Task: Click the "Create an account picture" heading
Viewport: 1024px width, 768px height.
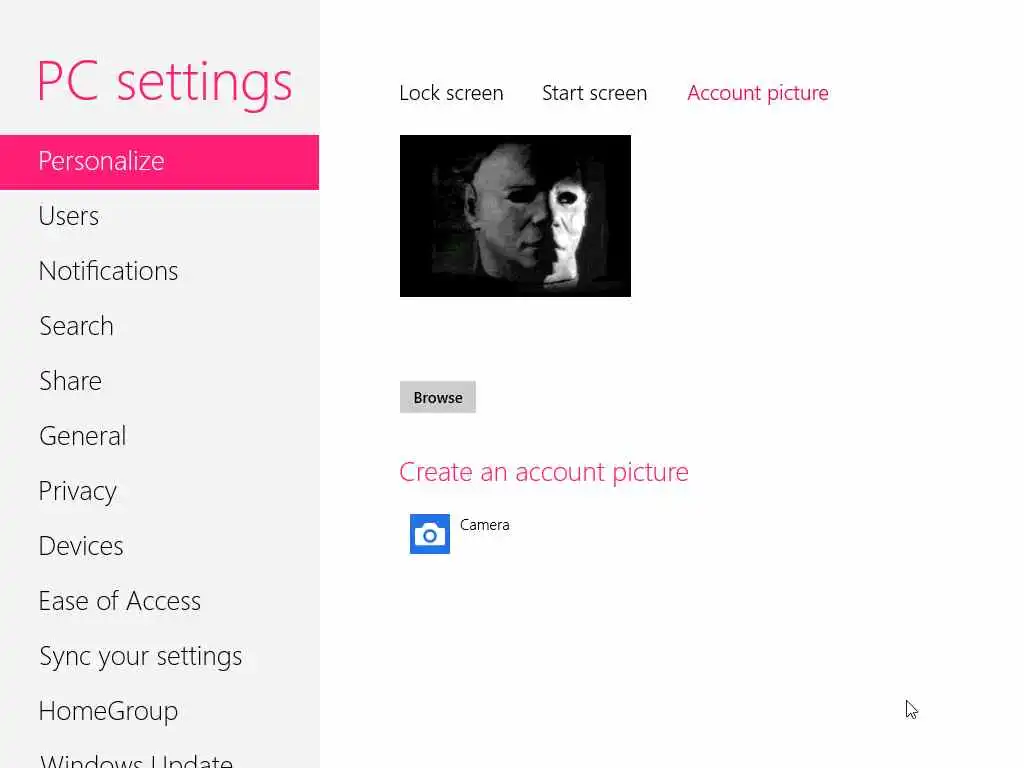Action: (x=543, y=472)
